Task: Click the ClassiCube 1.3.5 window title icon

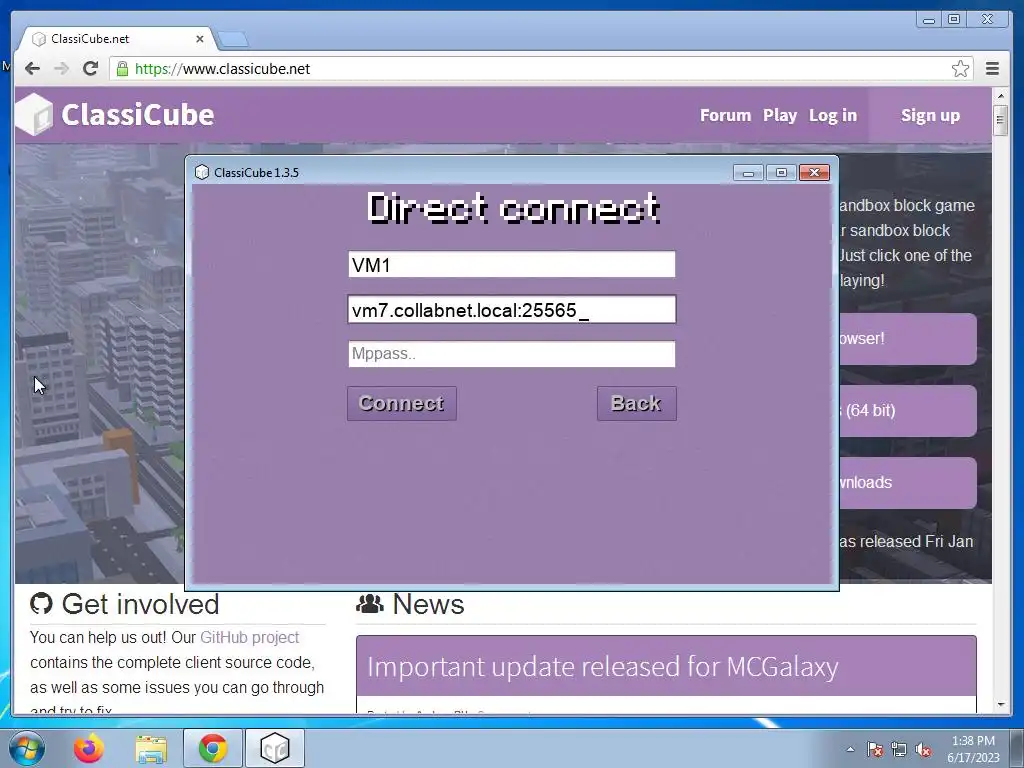Action: [x=202, y=172]
